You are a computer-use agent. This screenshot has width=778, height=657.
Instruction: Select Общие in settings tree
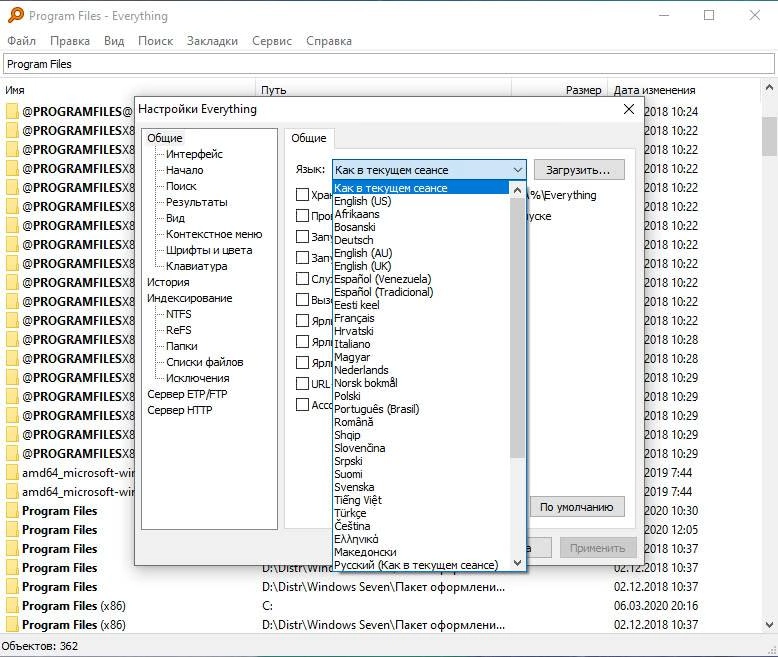tap(165, 138)
